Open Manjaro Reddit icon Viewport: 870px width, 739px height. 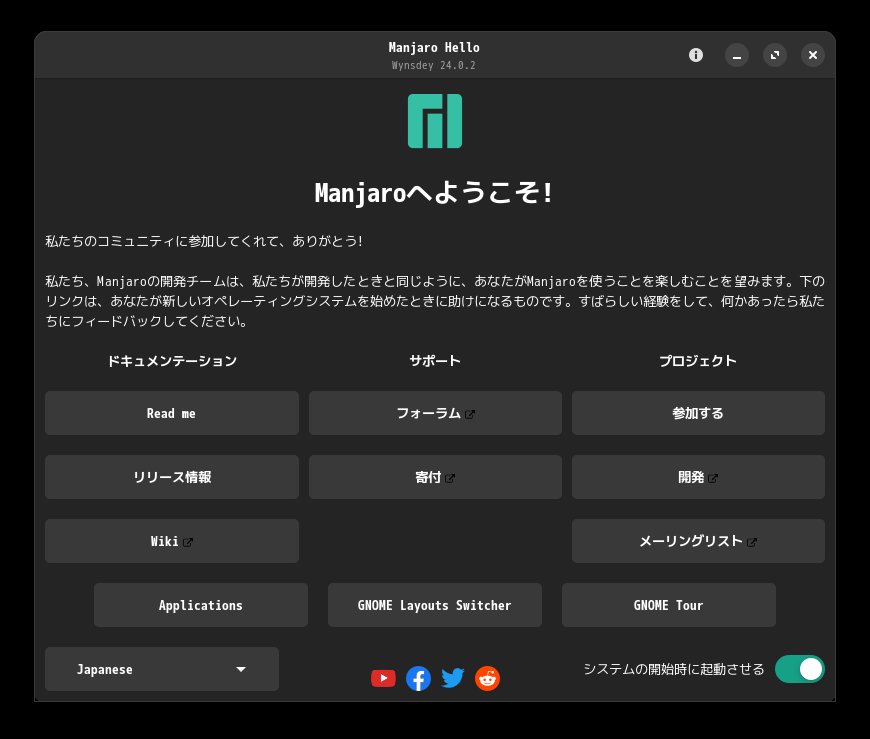click(x=488, y=678)
